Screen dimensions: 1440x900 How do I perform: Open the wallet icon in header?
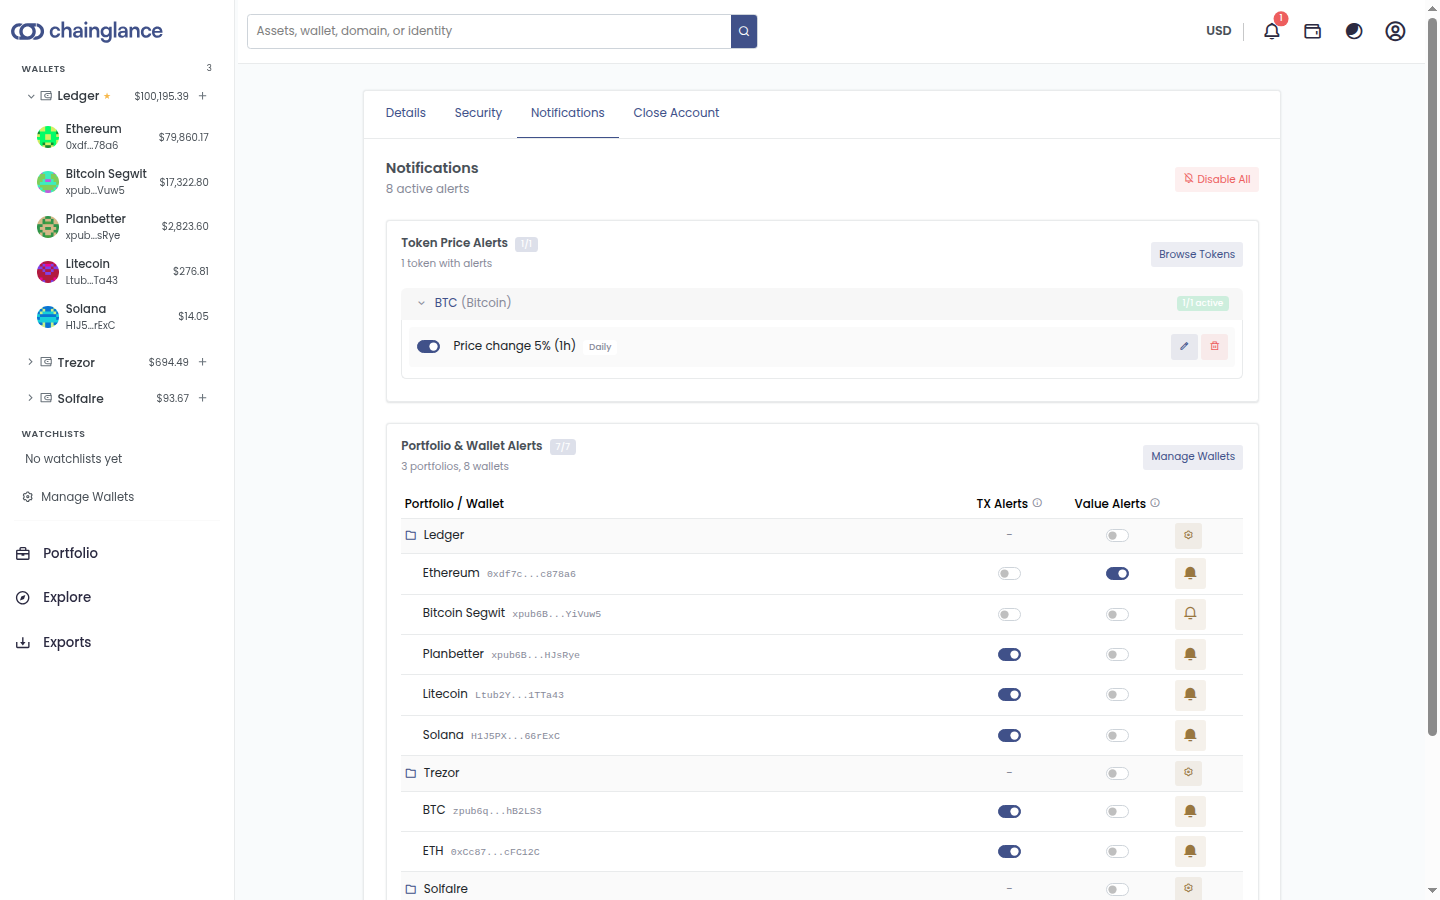[x=1313, y=31]
